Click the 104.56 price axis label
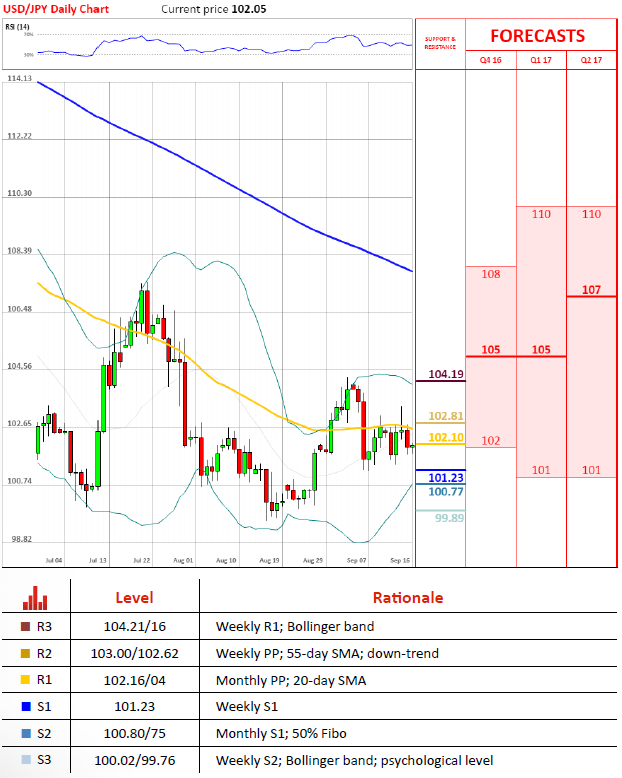 coord(19,366)
